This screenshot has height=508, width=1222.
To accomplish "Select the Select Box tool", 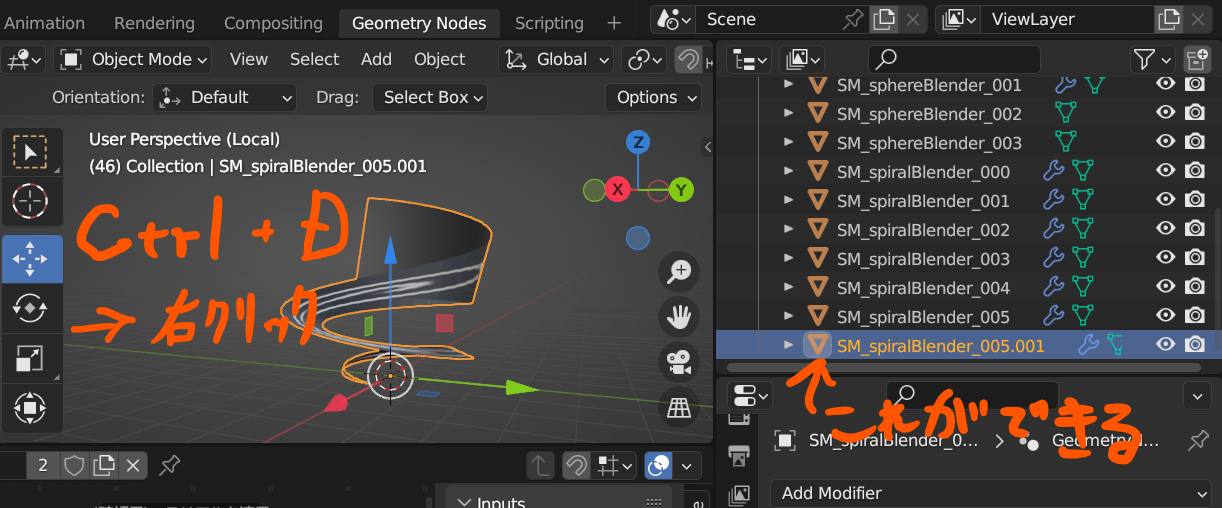I will [30, 152].
